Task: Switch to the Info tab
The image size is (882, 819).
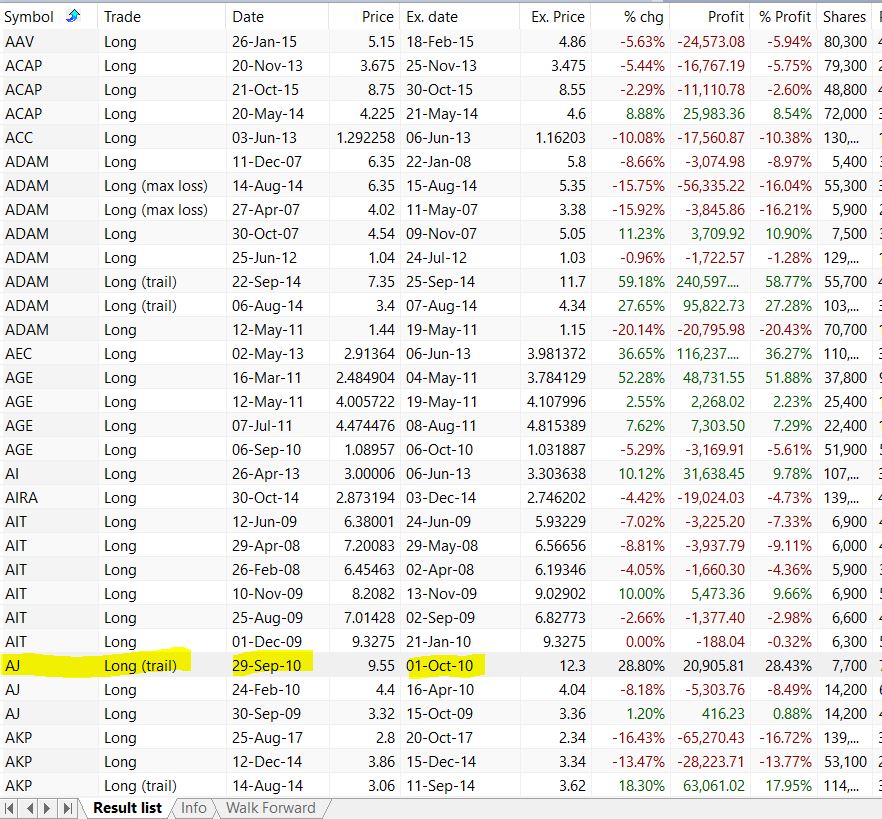Action: pyautogui.click(x=193, y=807)
